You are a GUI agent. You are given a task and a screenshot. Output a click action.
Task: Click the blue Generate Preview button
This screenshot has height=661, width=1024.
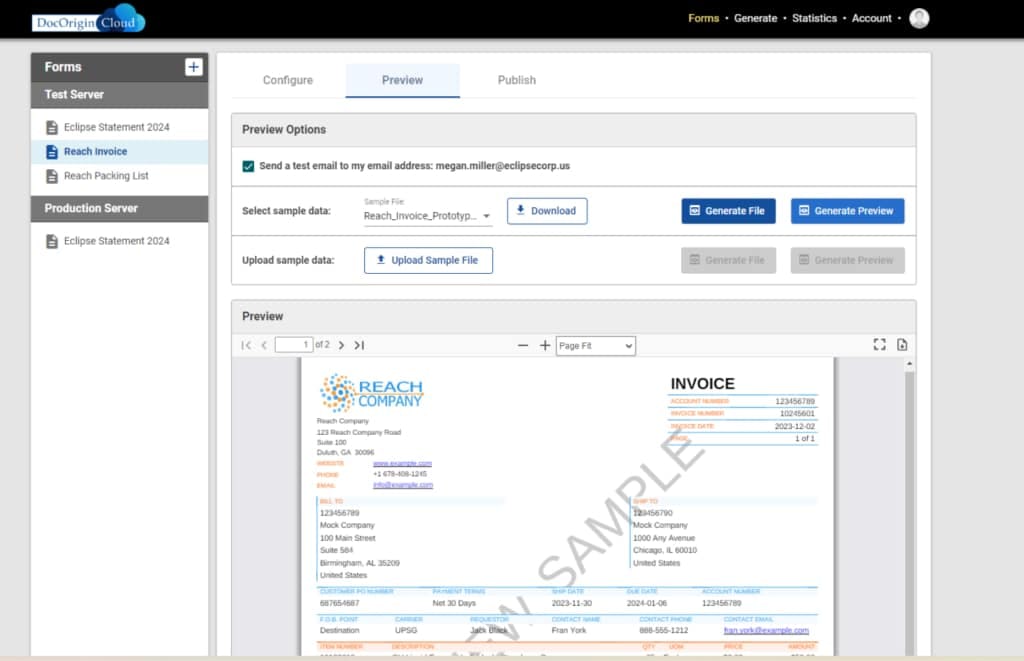pyautogui.click(x=847, y=211)
